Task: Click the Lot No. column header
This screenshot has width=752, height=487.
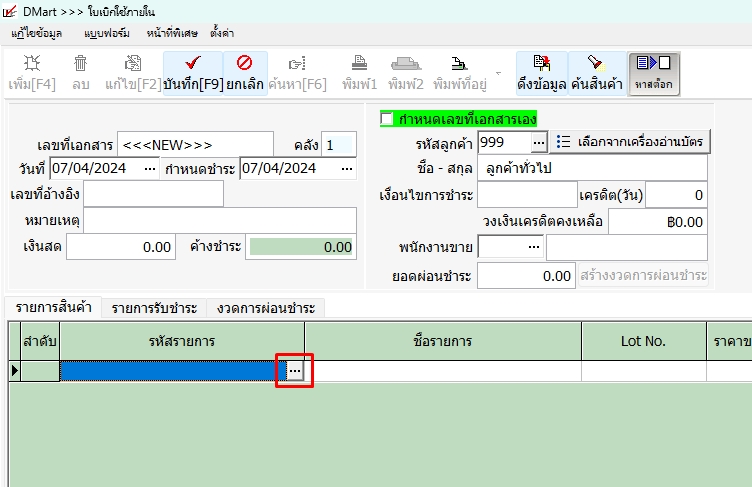Action: (x=644, y=341)
